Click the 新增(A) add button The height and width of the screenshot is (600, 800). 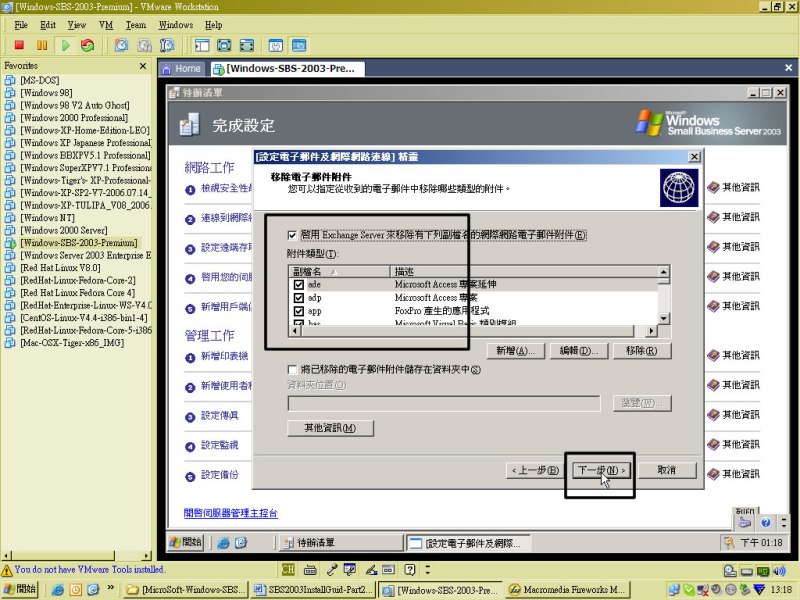point(516,351)
